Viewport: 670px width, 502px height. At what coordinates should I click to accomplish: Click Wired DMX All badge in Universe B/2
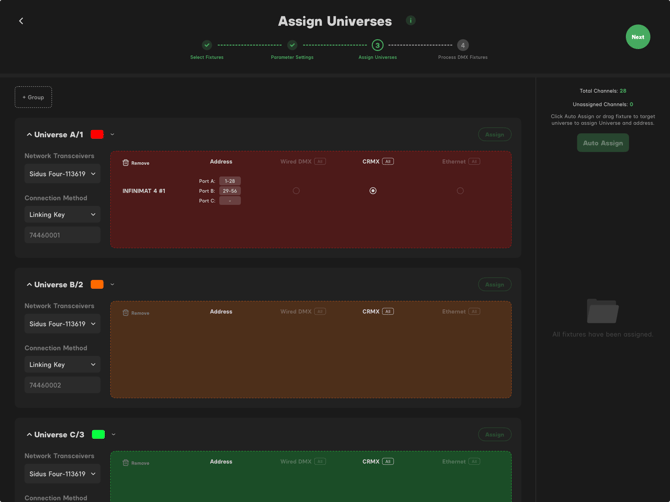[x=320, y=311]
